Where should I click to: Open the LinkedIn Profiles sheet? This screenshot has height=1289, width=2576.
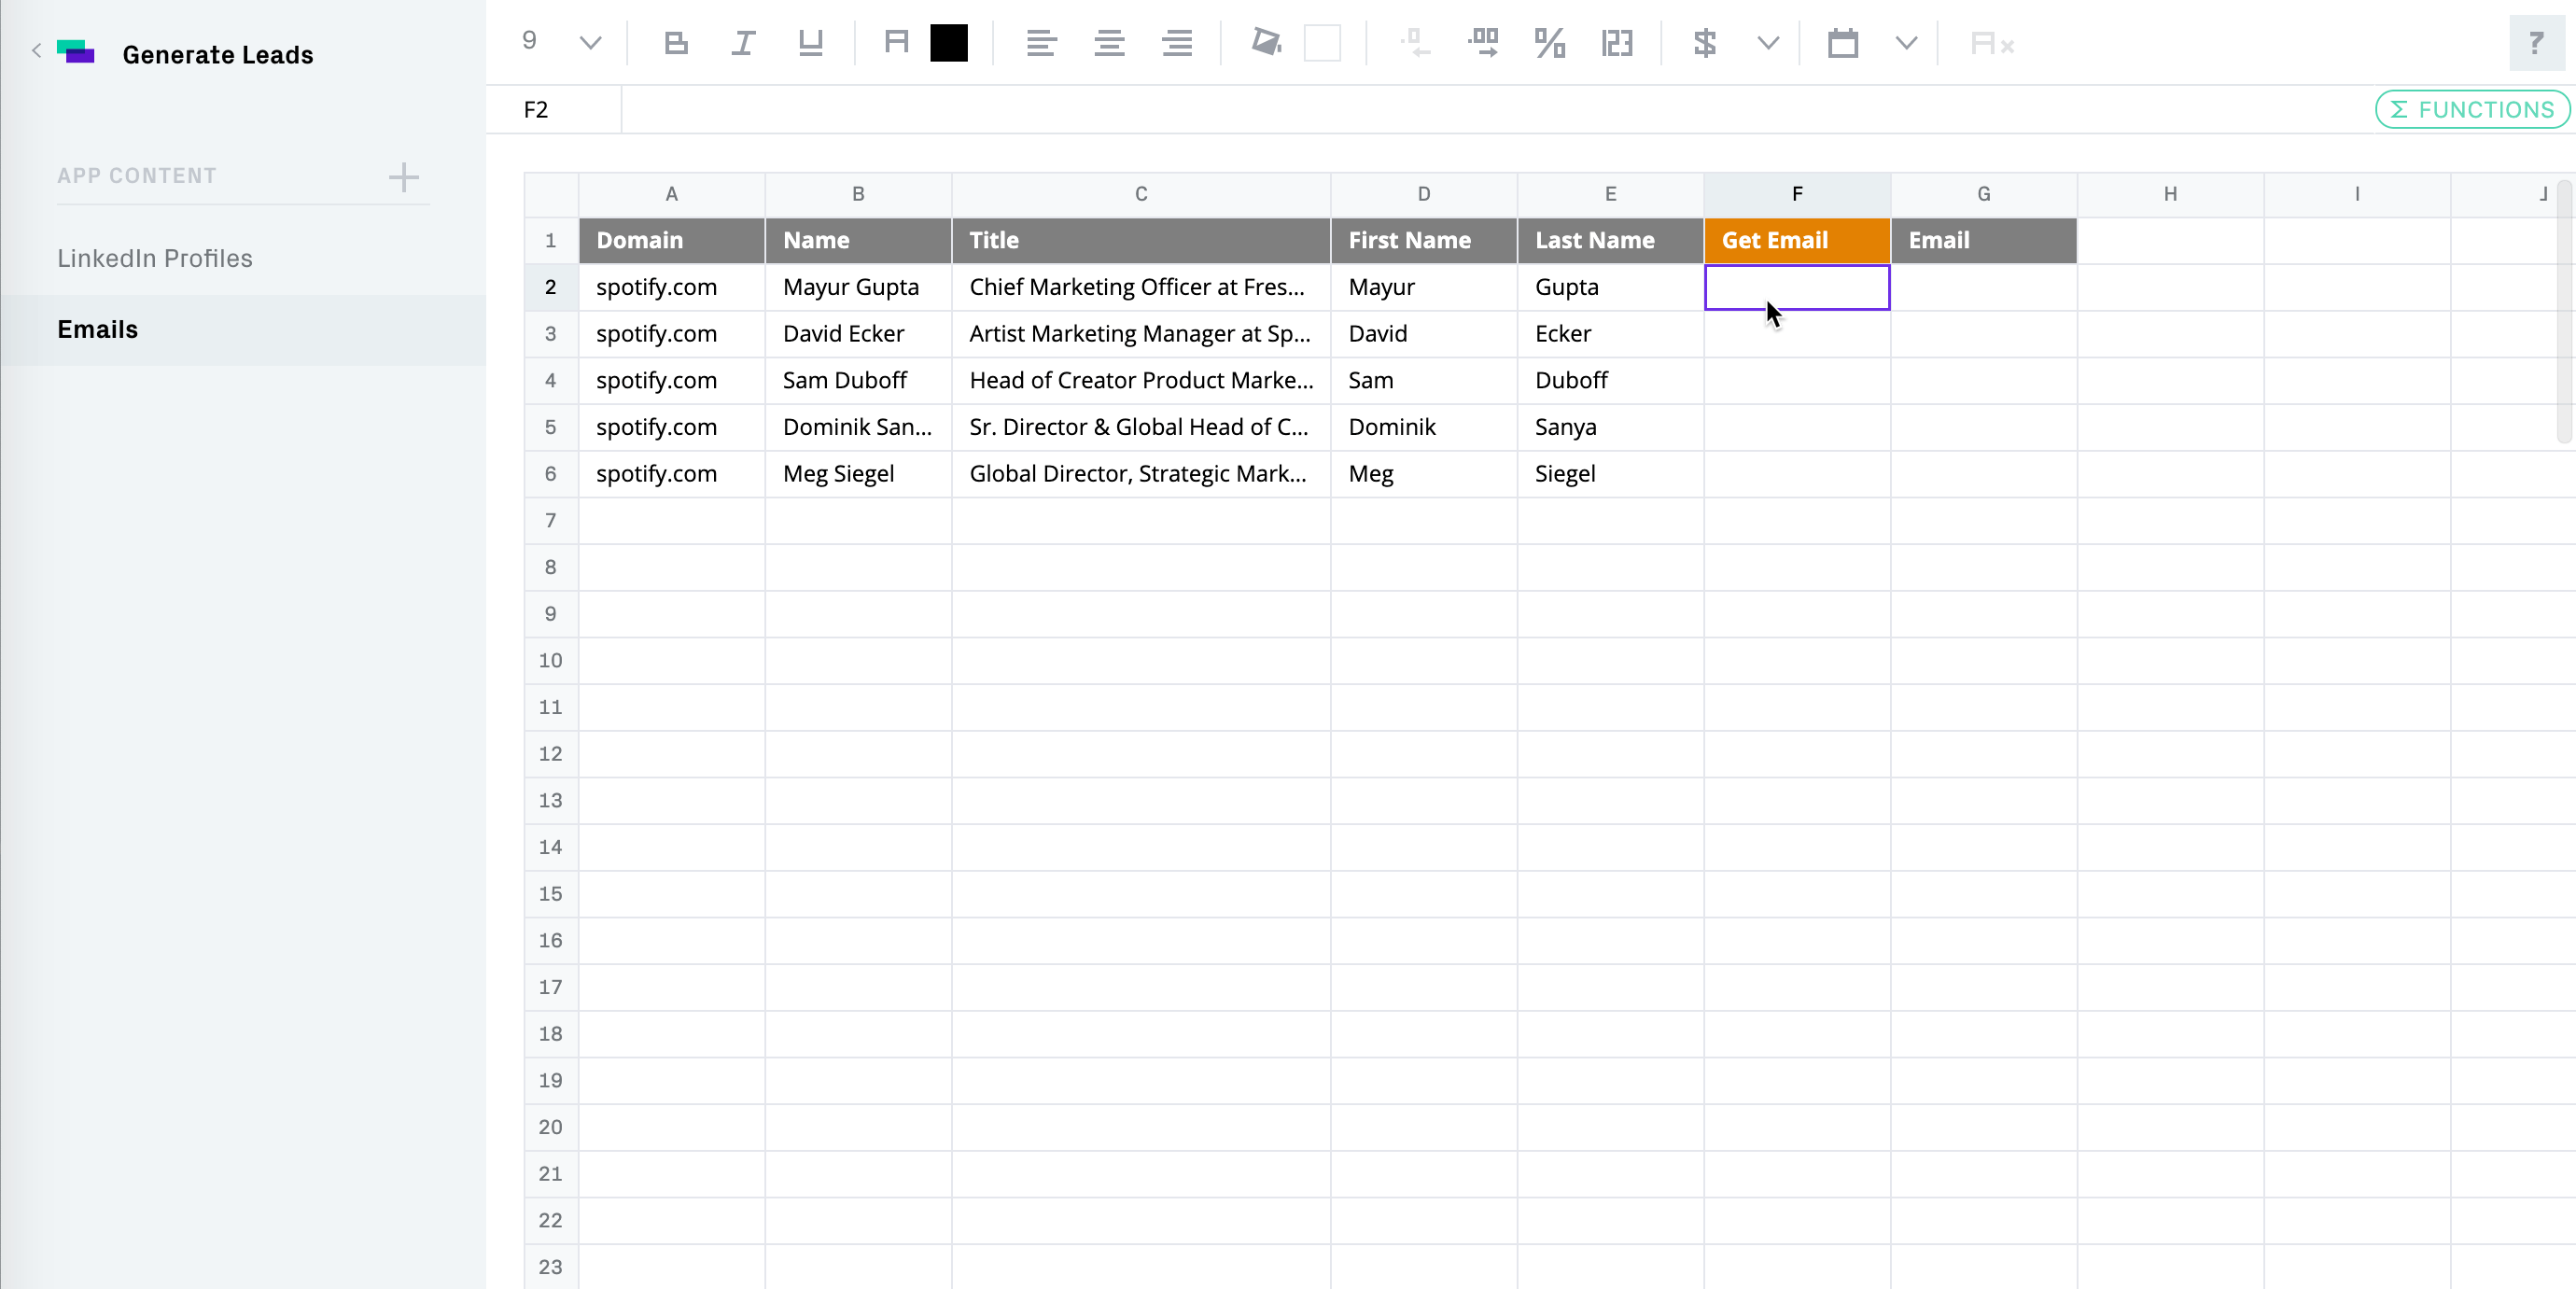pyautogui.click(x=155, y=259)
